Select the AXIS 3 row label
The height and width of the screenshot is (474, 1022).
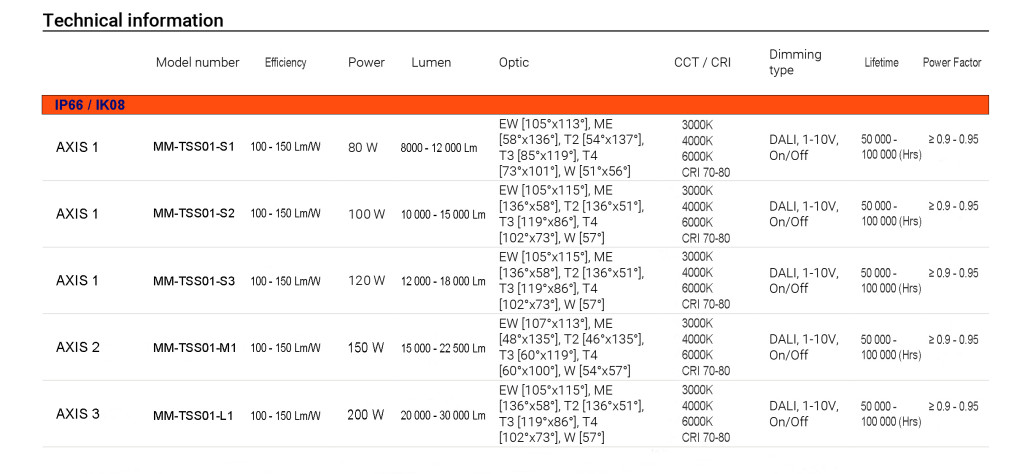click(78, 414)
